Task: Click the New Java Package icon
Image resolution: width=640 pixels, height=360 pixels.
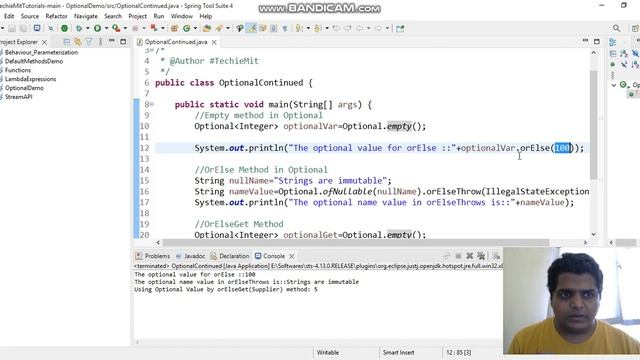Action: [174, 28]
